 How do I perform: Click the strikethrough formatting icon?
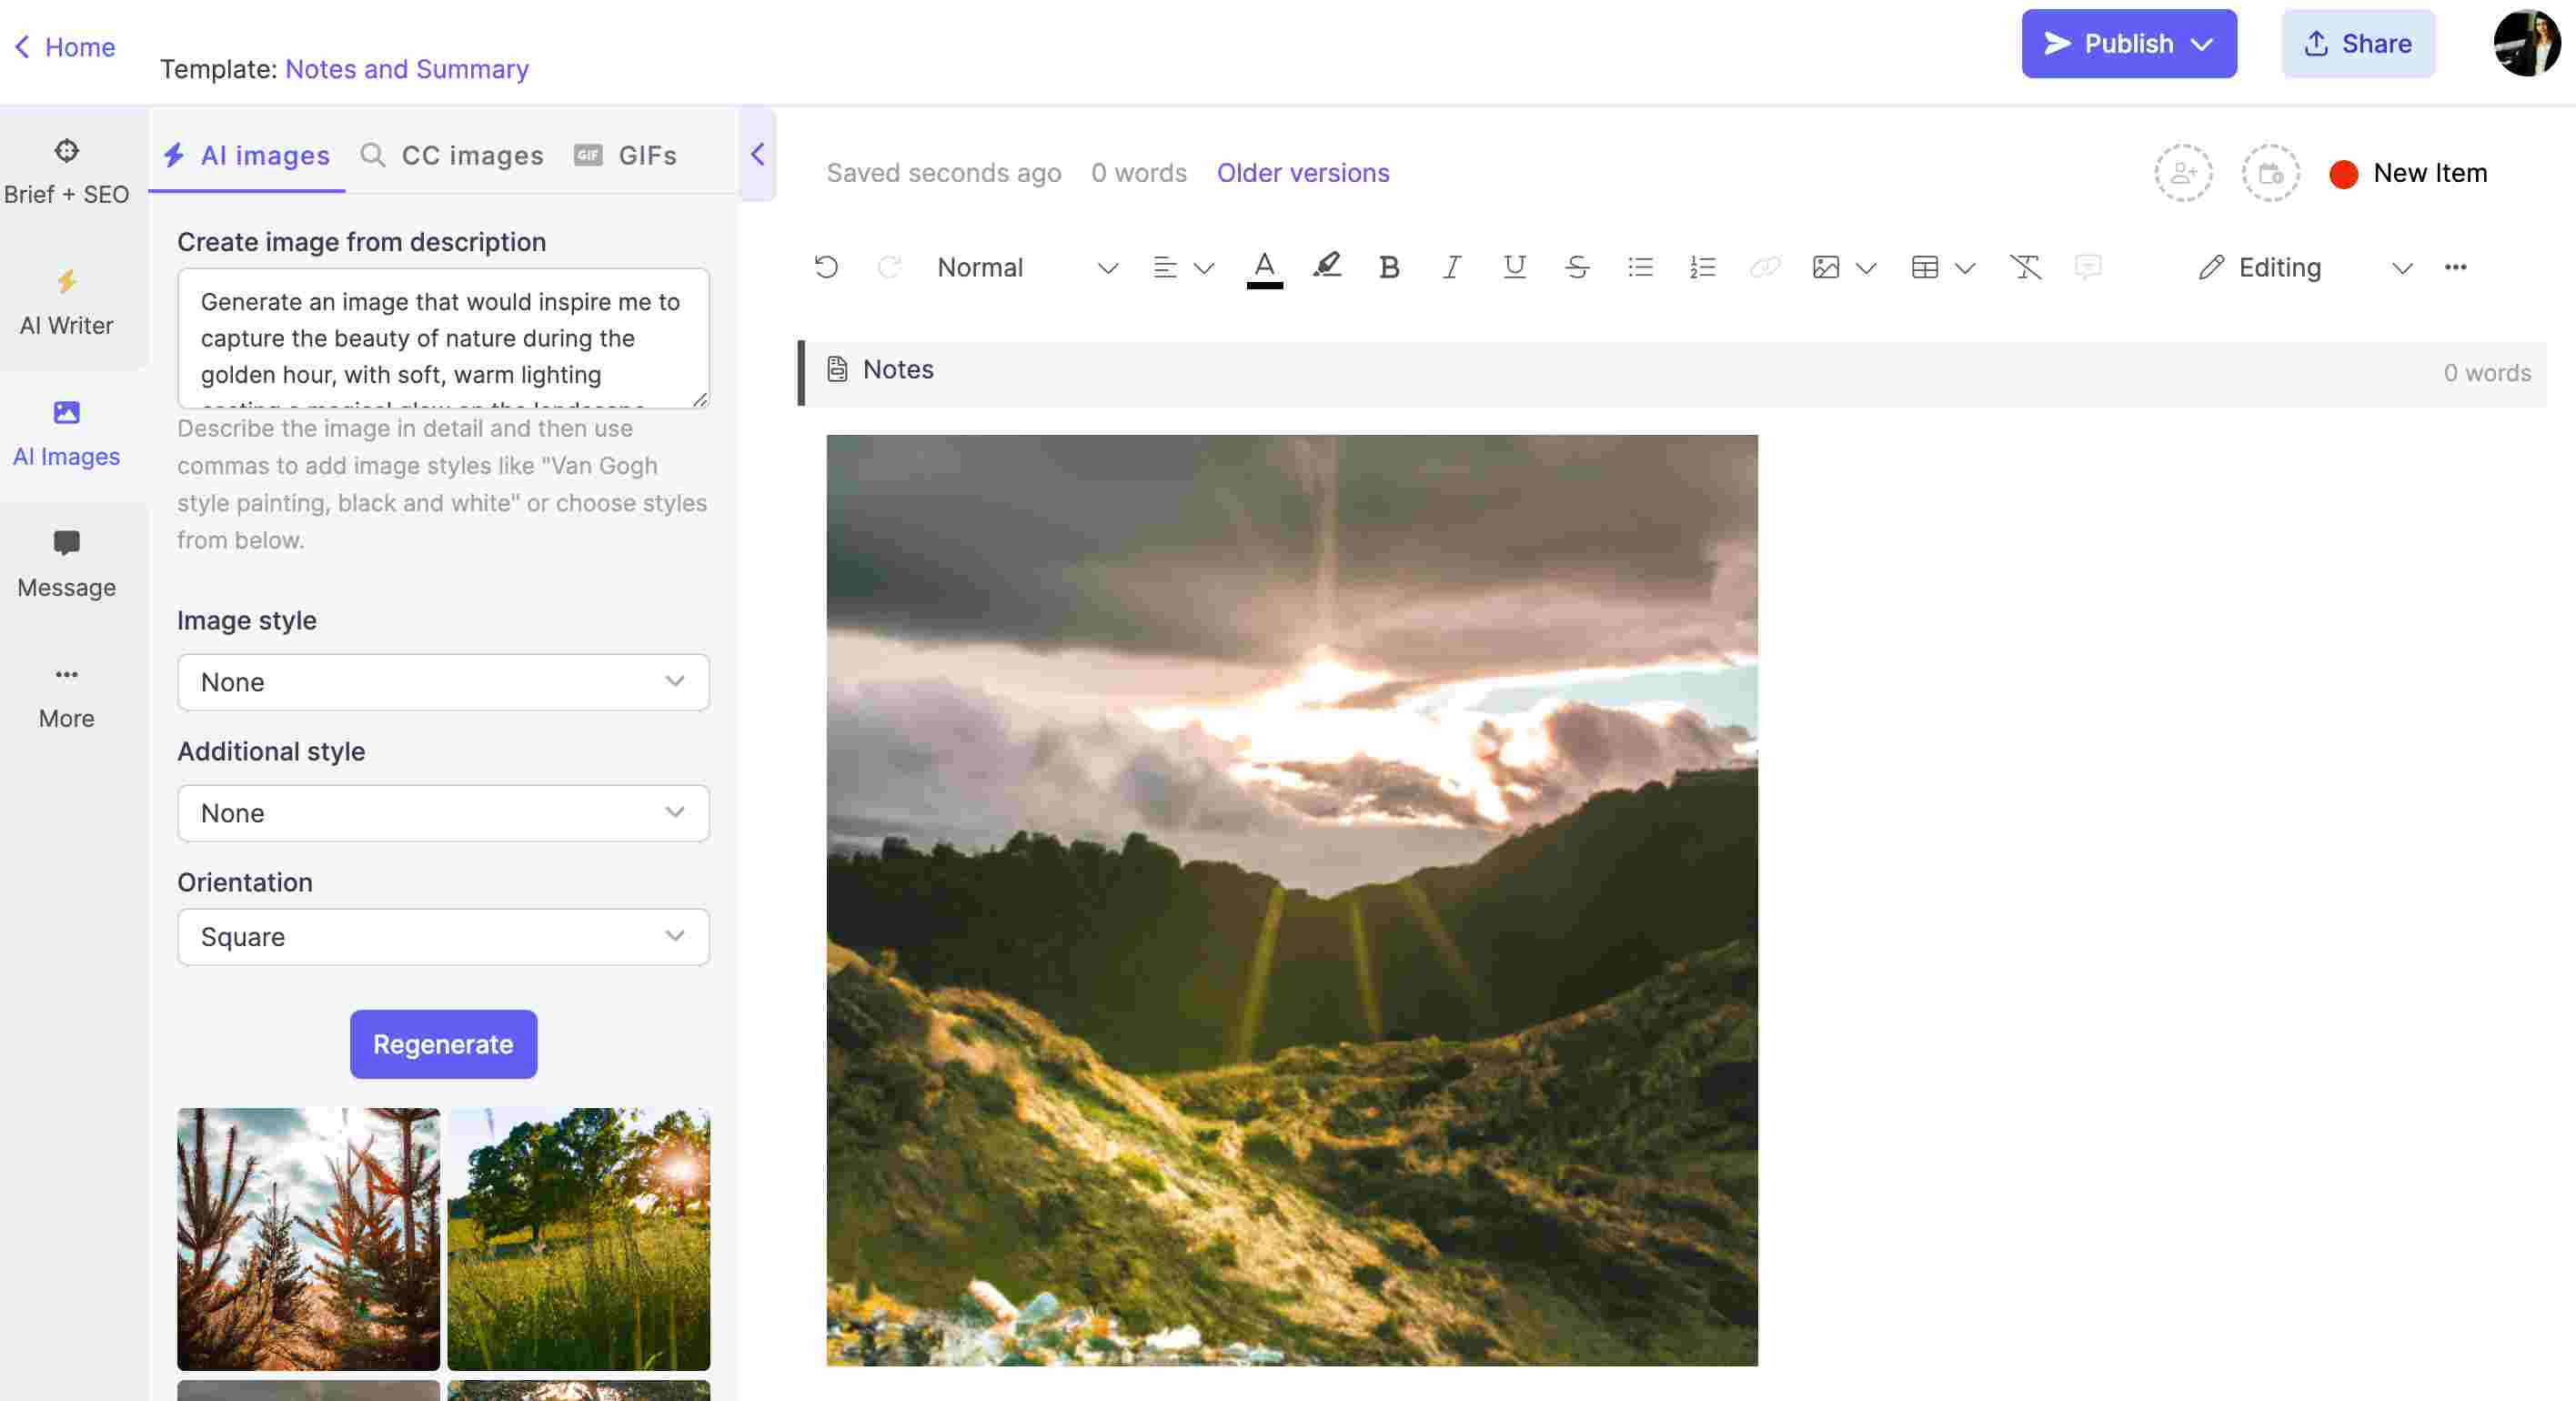(1575, 267)
